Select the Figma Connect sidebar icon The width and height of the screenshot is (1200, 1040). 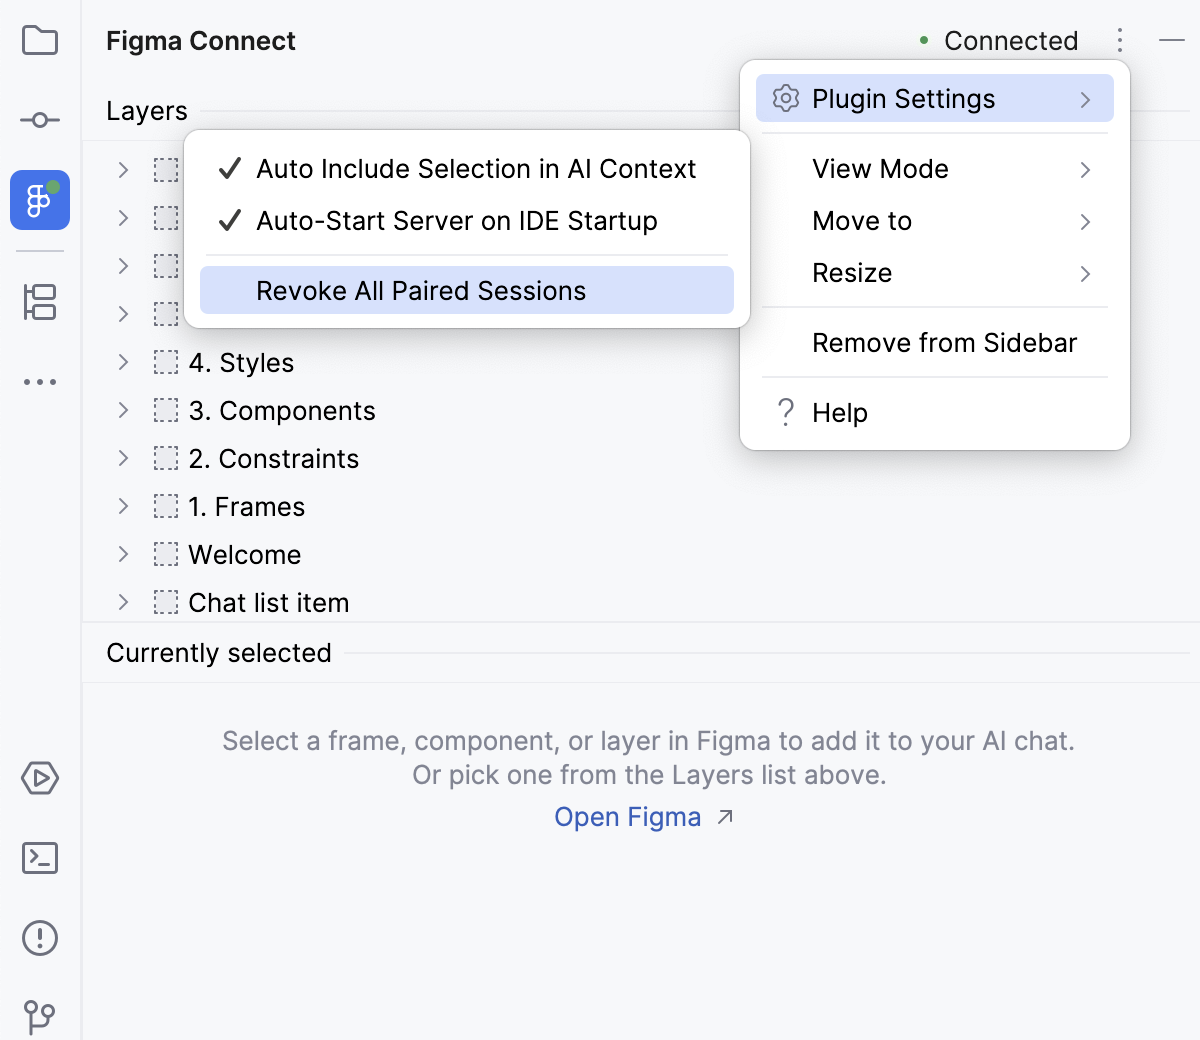40,200
